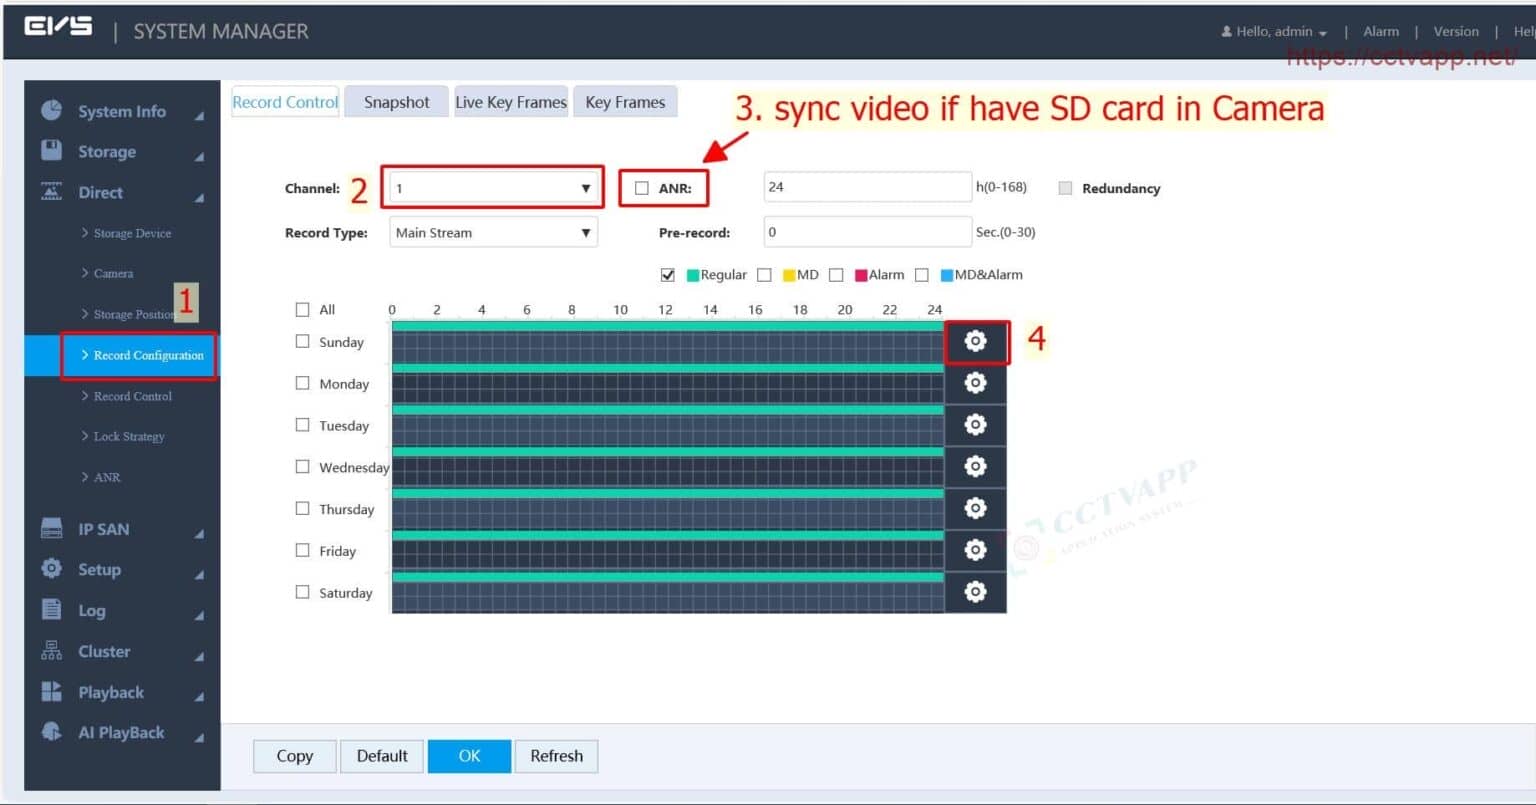This screenshot has height=805, width=1536.
Task: Select the Setup gear icon in sidebar
Action: (51, 568)
